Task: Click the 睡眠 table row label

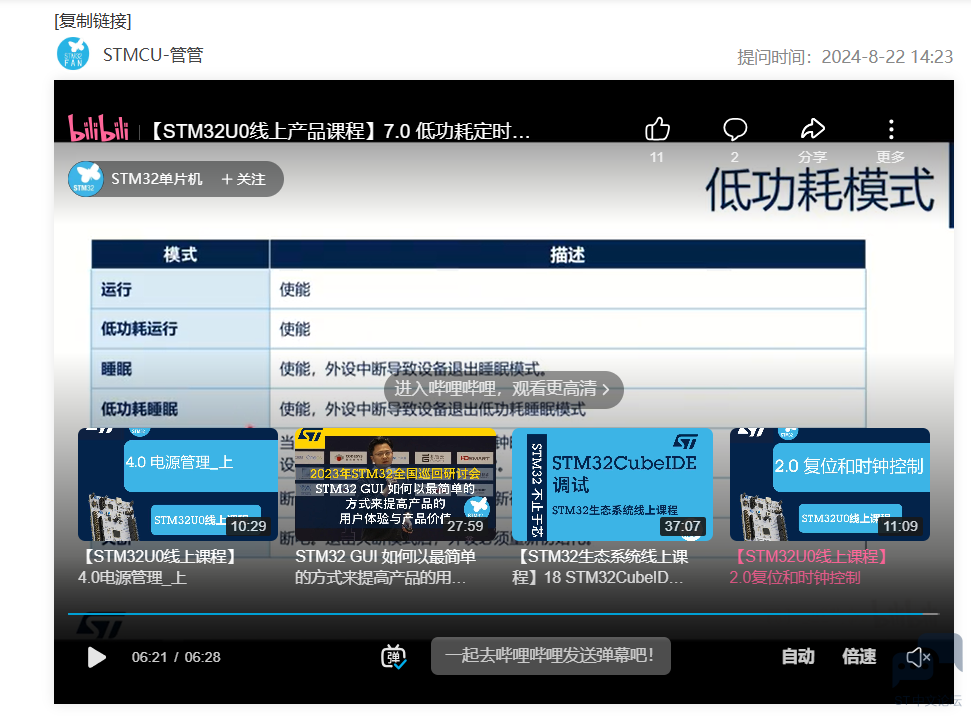Action: 116,369
